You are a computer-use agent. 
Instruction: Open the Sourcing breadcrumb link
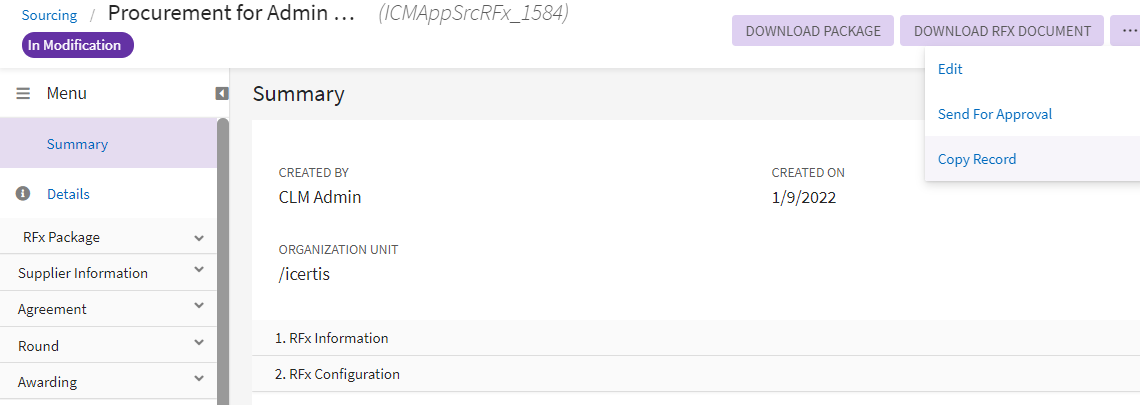point(49,15)
